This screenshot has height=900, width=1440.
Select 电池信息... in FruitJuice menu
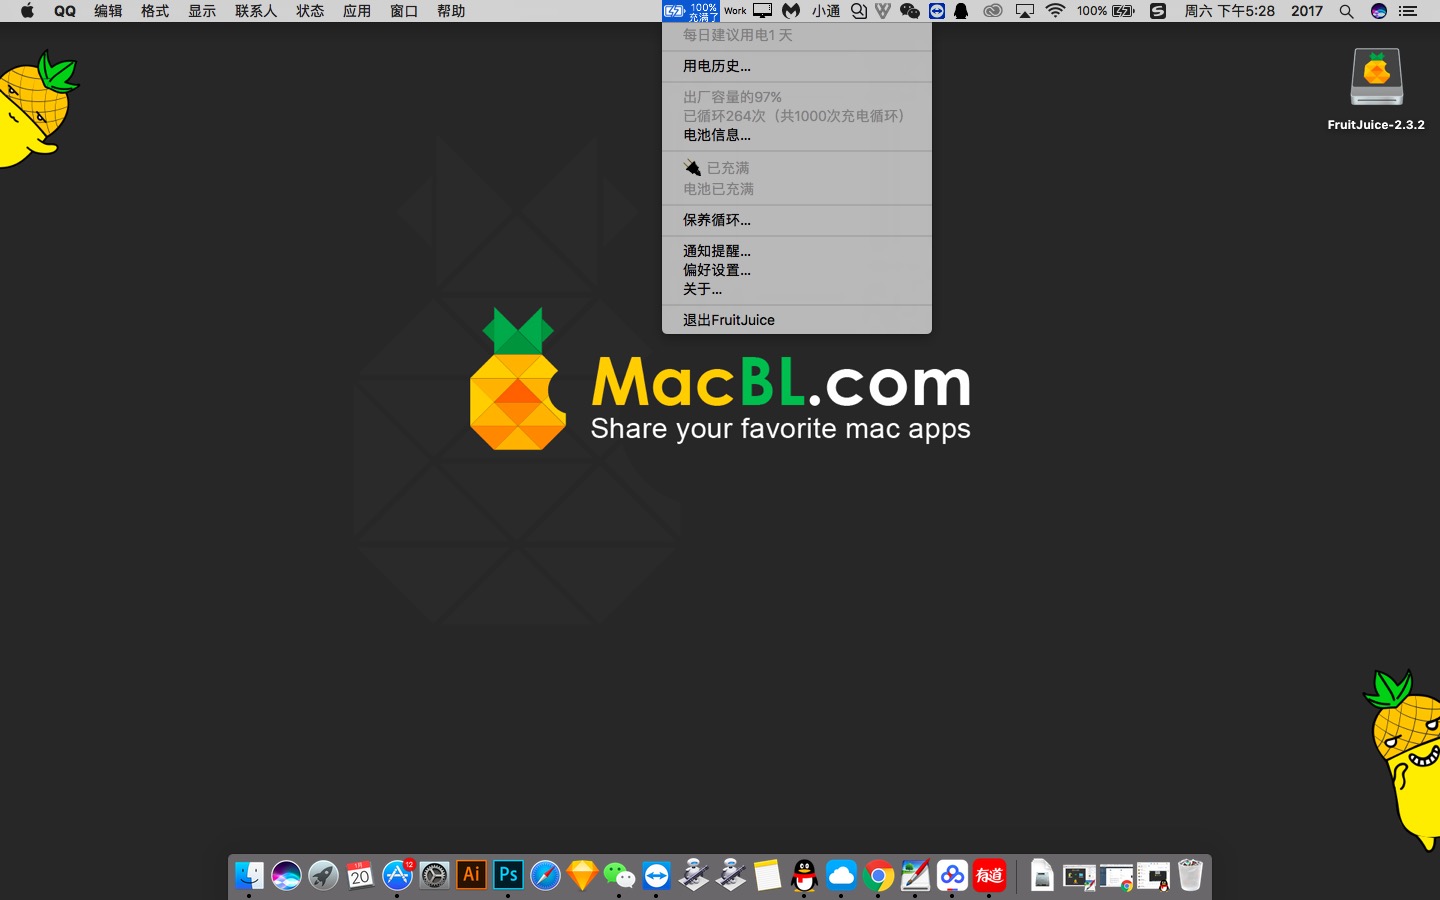pyautogui.click(x=797, y=135)
